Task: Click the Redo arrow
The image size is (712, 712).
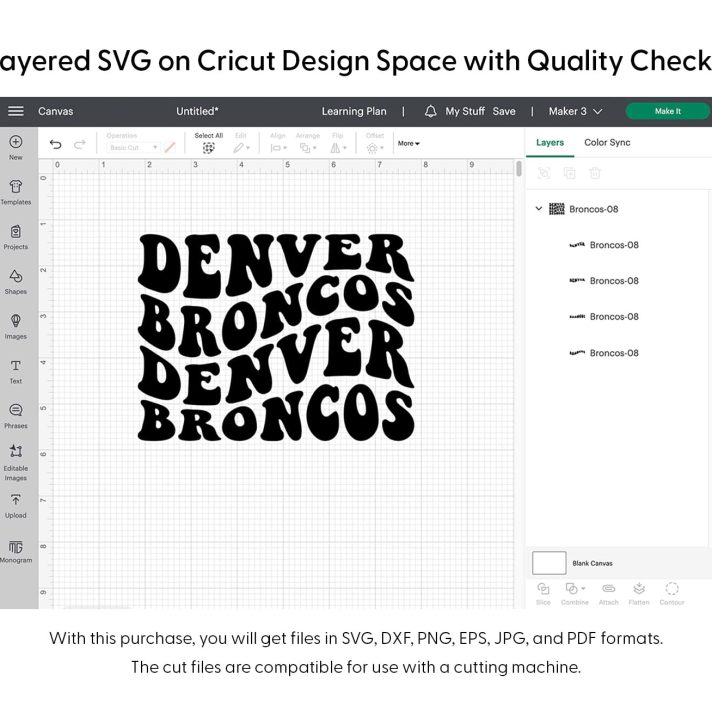Action: [x=80, y=144]
